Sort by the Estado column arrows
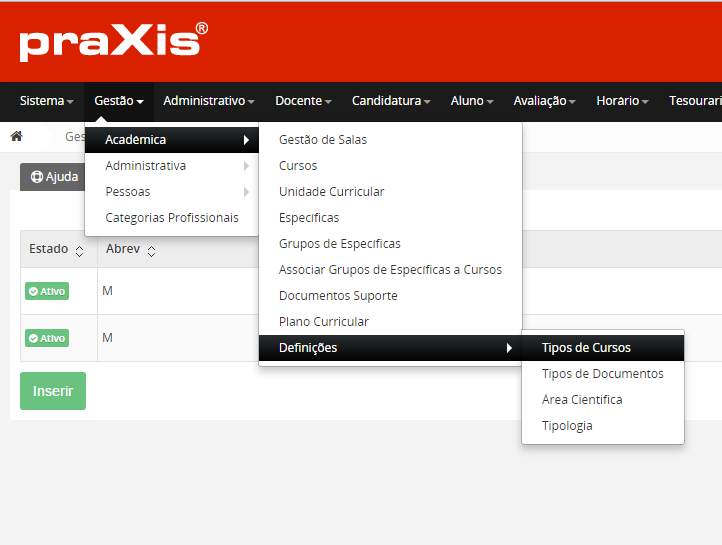 click(79, 251)
